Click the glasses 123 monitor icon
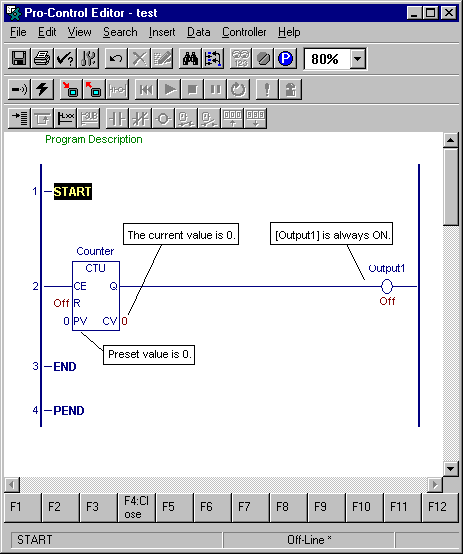The width and height of the screenshot is (463, 554). pyautogui.click(x=241, y=58)
